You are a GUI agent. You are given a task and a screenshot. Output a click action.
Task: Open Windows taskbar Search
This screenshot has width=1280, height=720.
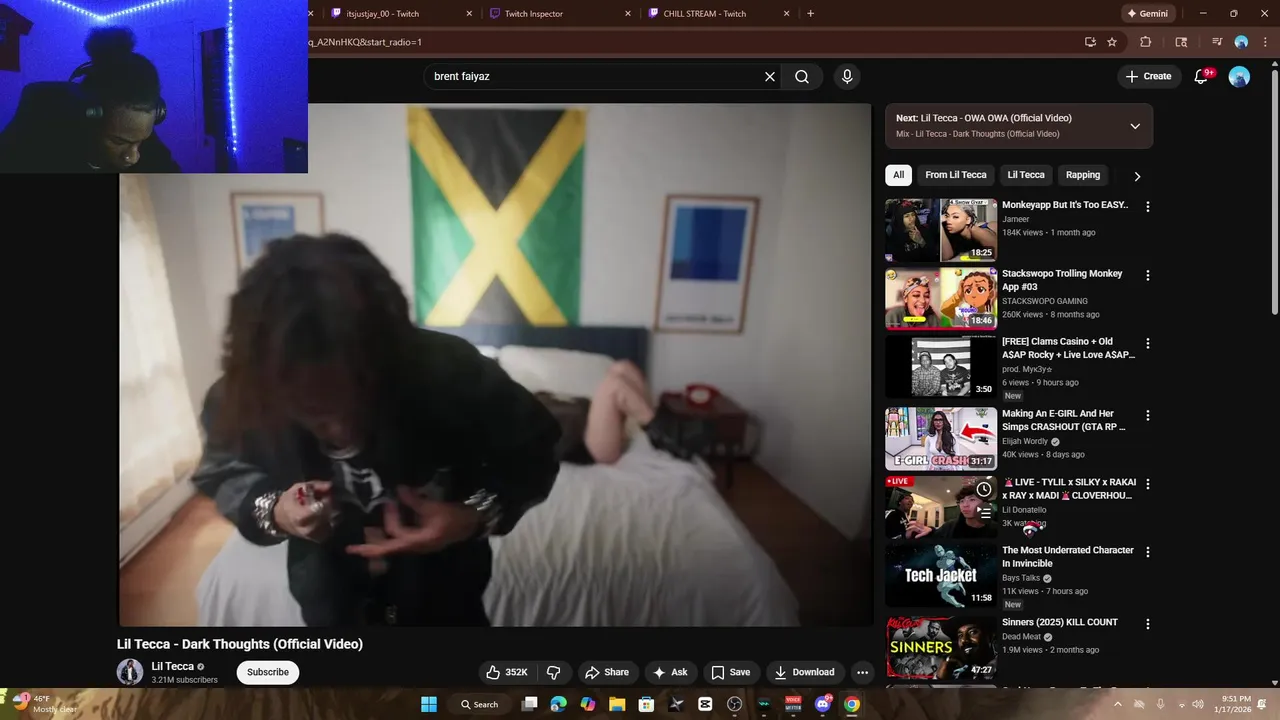click(x=480, y=704)
